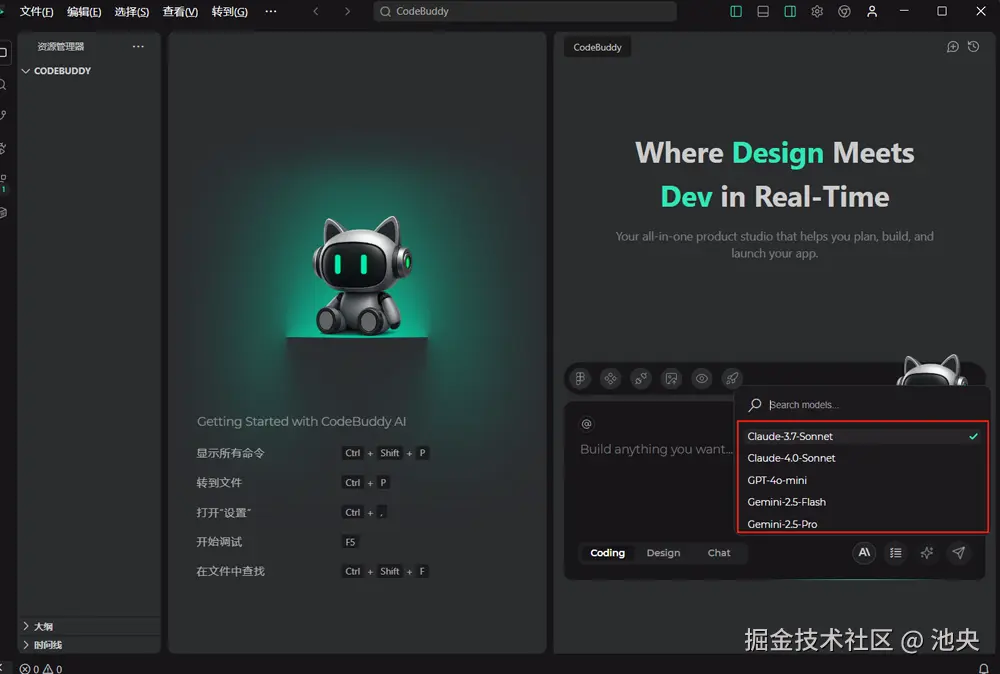Image resolution: width=1000 pixels, height=674 pixels.
Task: Open the account profile icon
Action: tap(872, 11)
